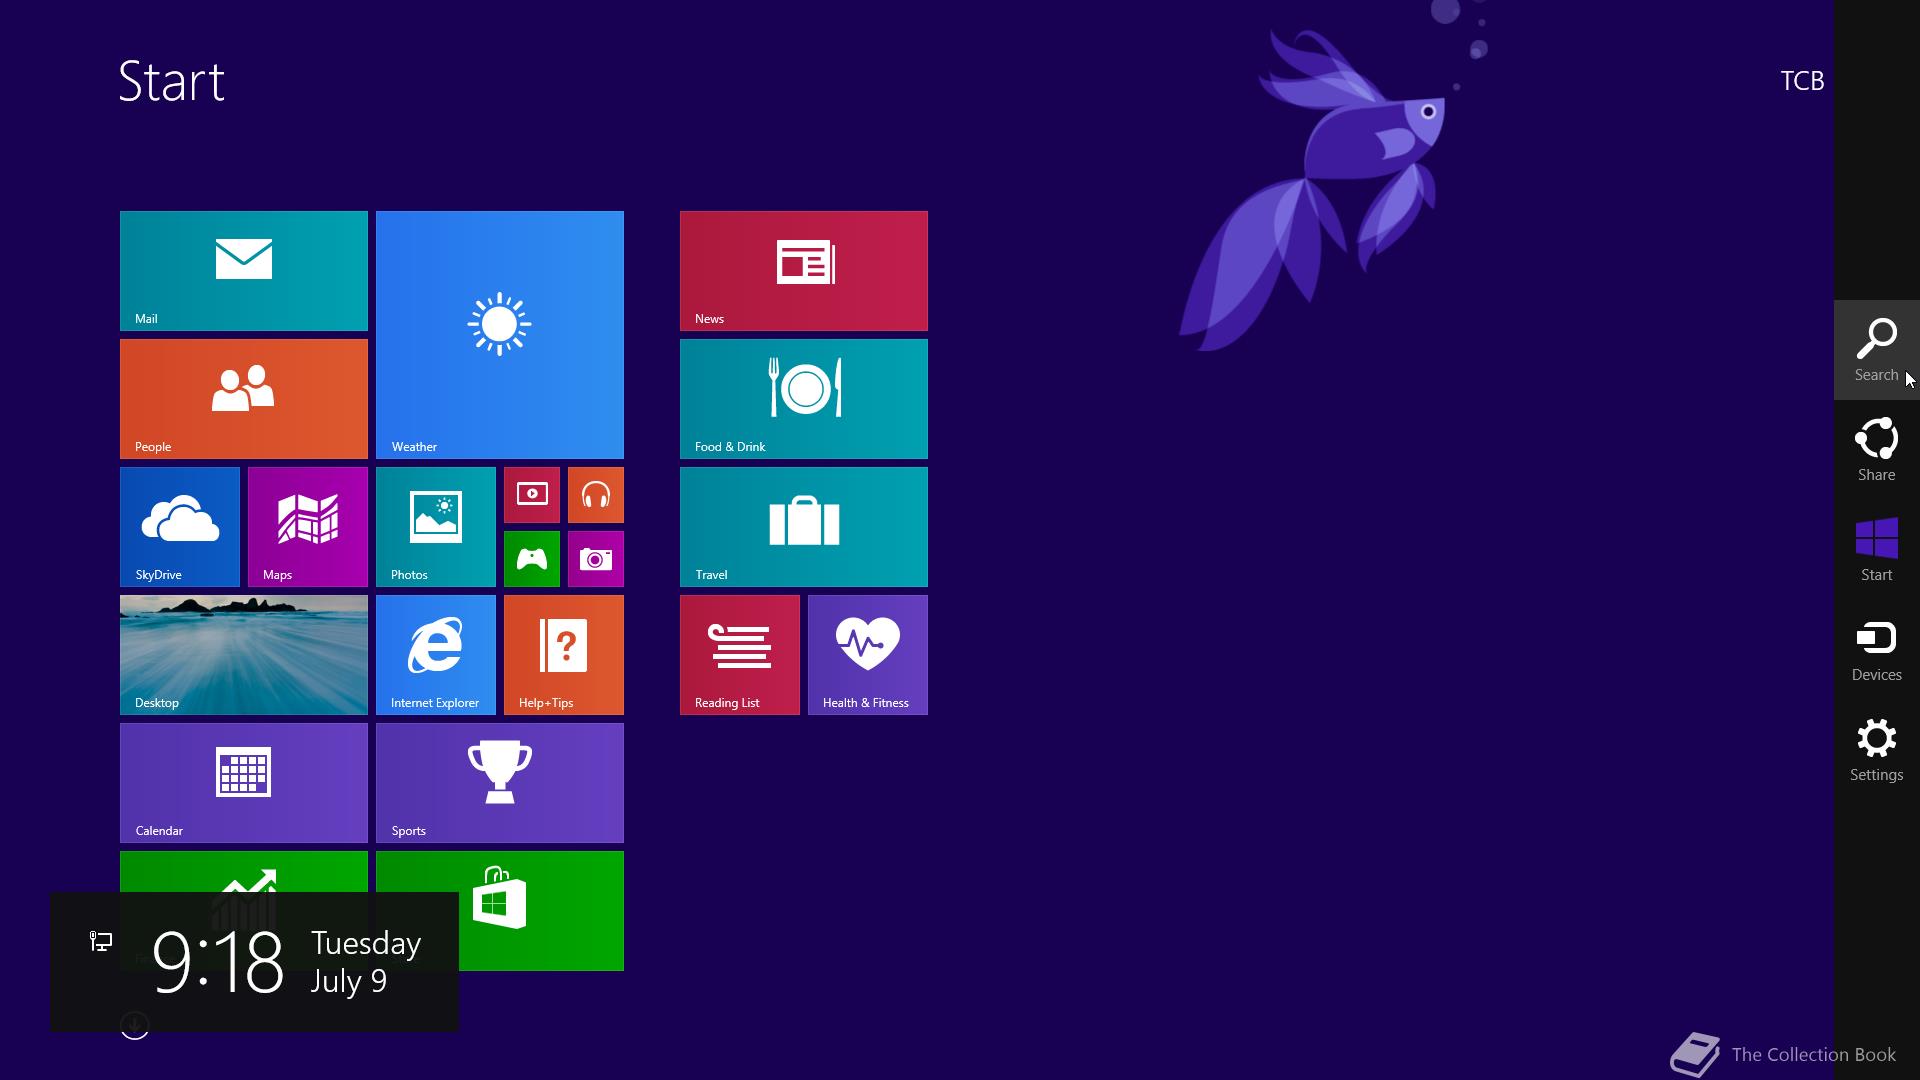Open the Devices charm
The width and height of the screenshot is (1920, 1080).
1877,650
